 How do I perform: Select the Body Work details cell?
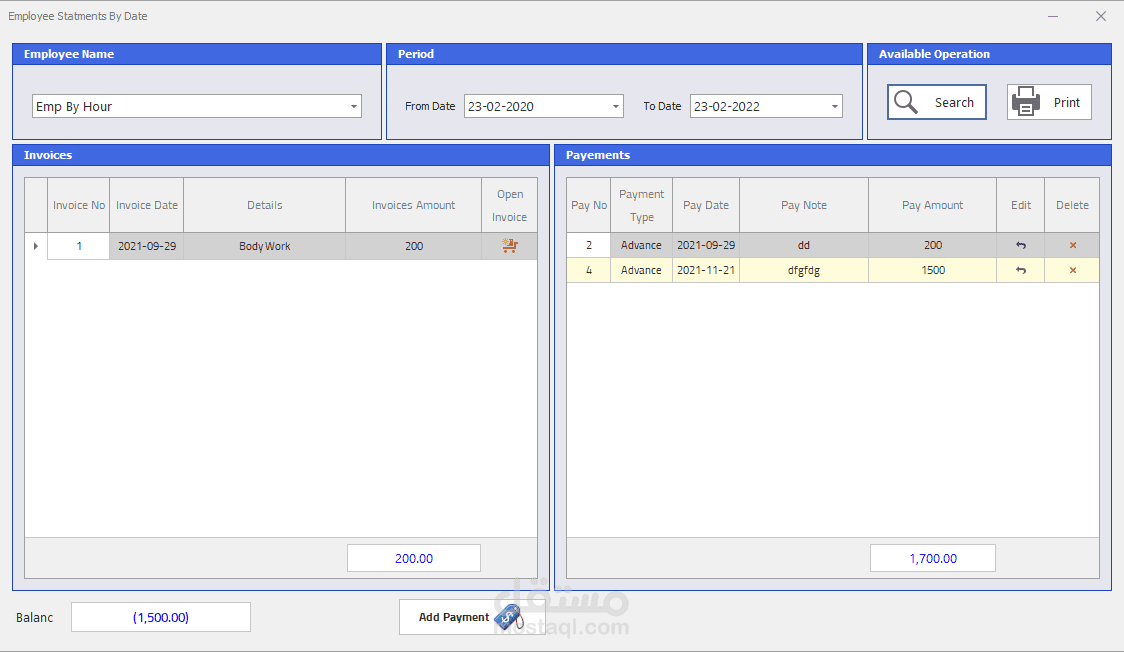265,246
